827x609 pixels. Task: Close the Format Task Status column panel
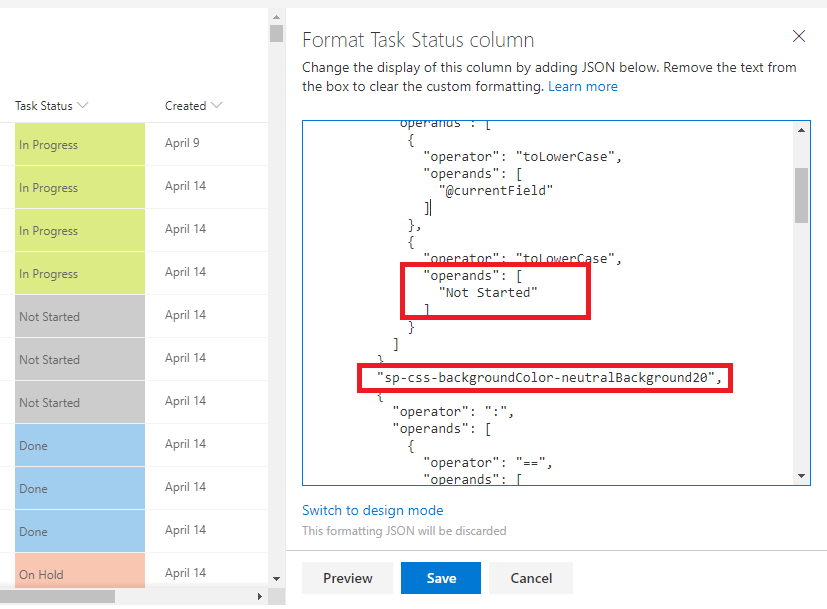pos(798,36)
